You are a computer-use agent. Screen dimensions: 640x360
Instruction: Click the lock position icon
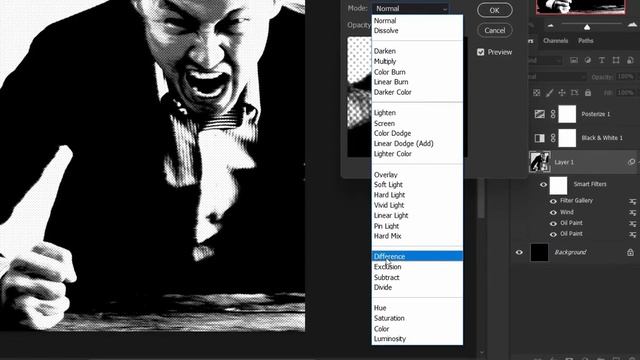tap(562, 93)
